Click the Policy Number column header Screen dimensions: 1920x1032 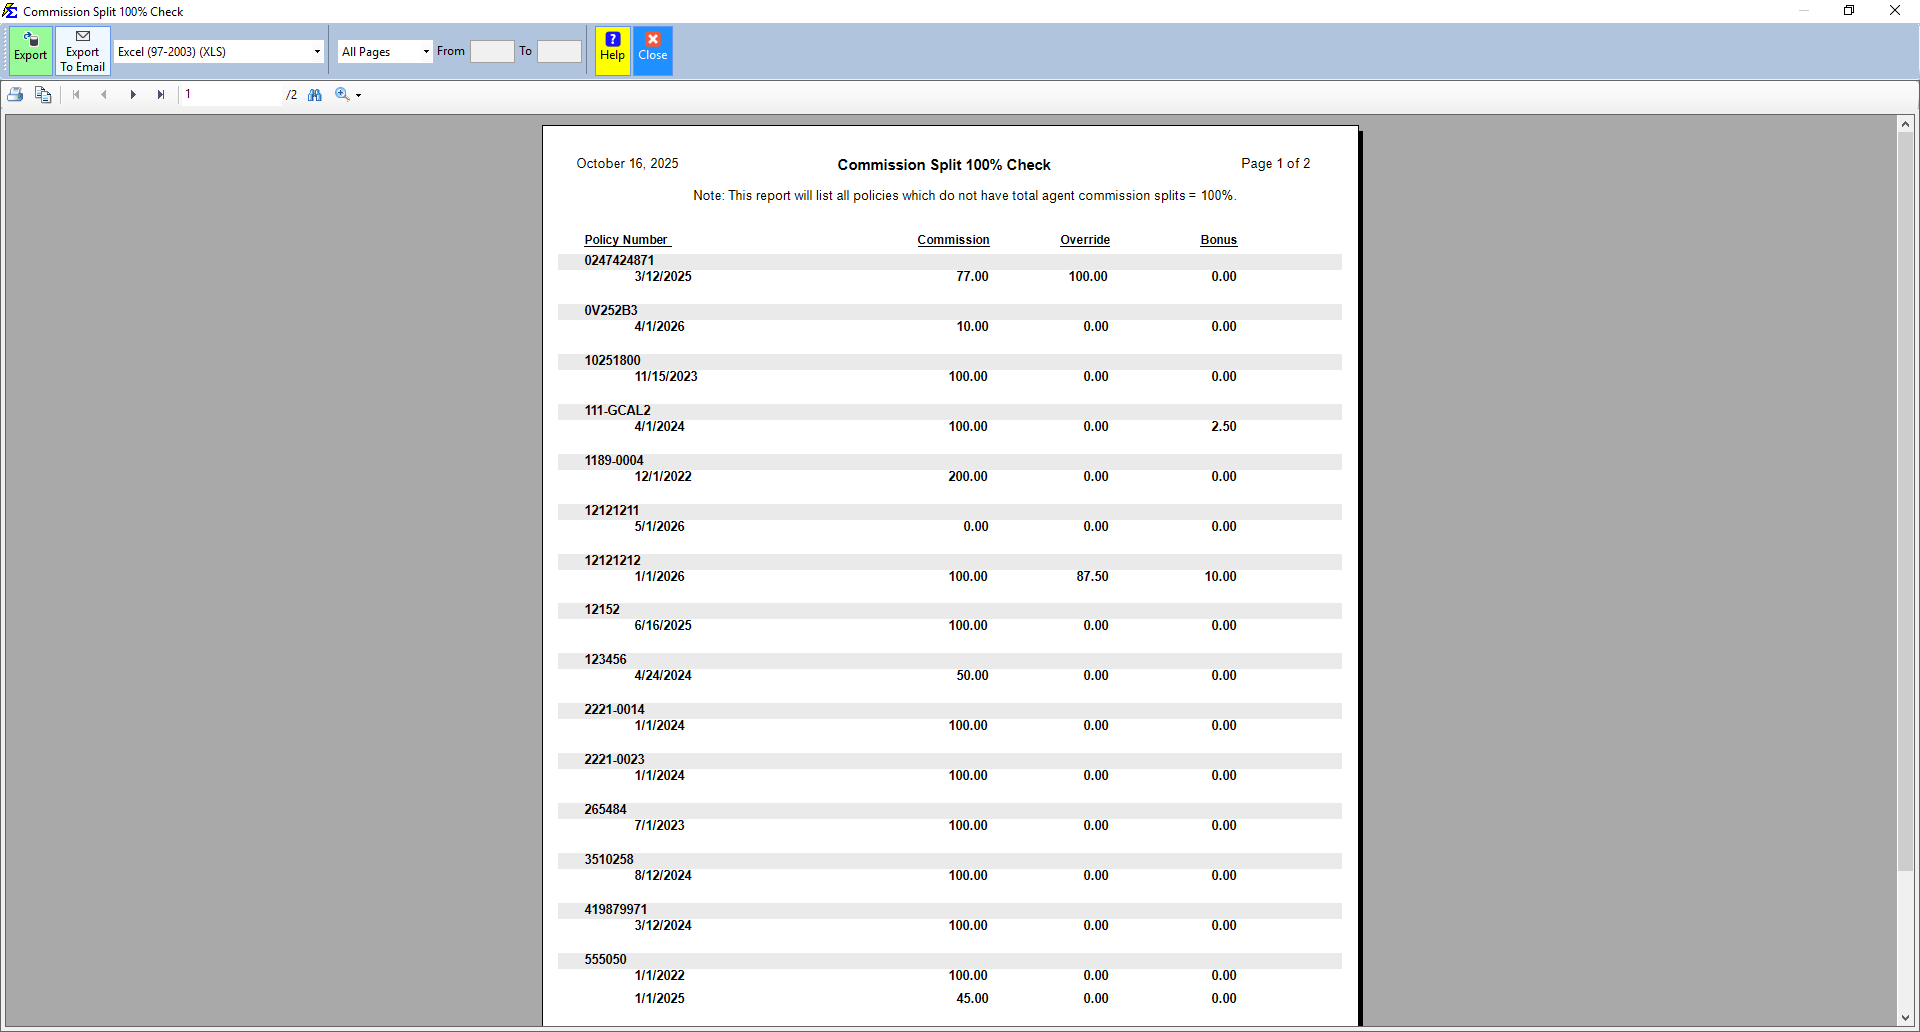[x=626, y=240]
